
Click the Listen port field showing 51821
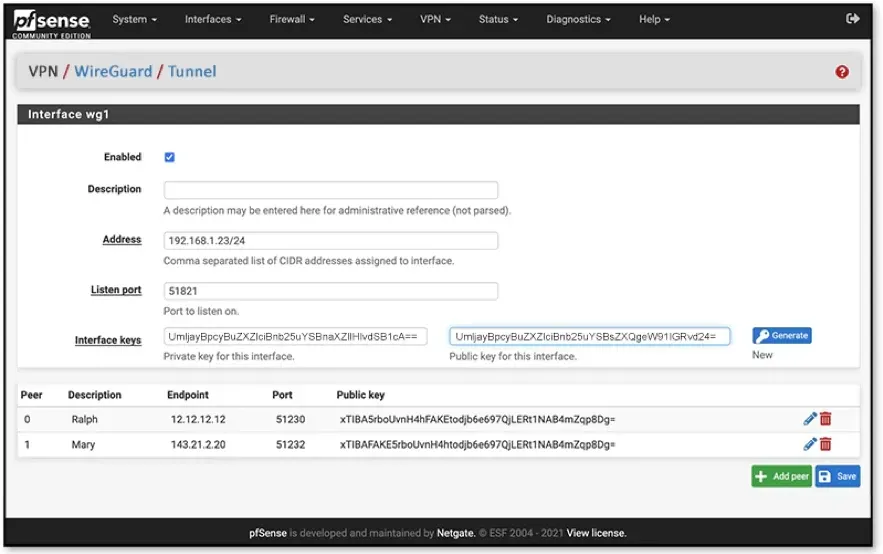point(331,291)
